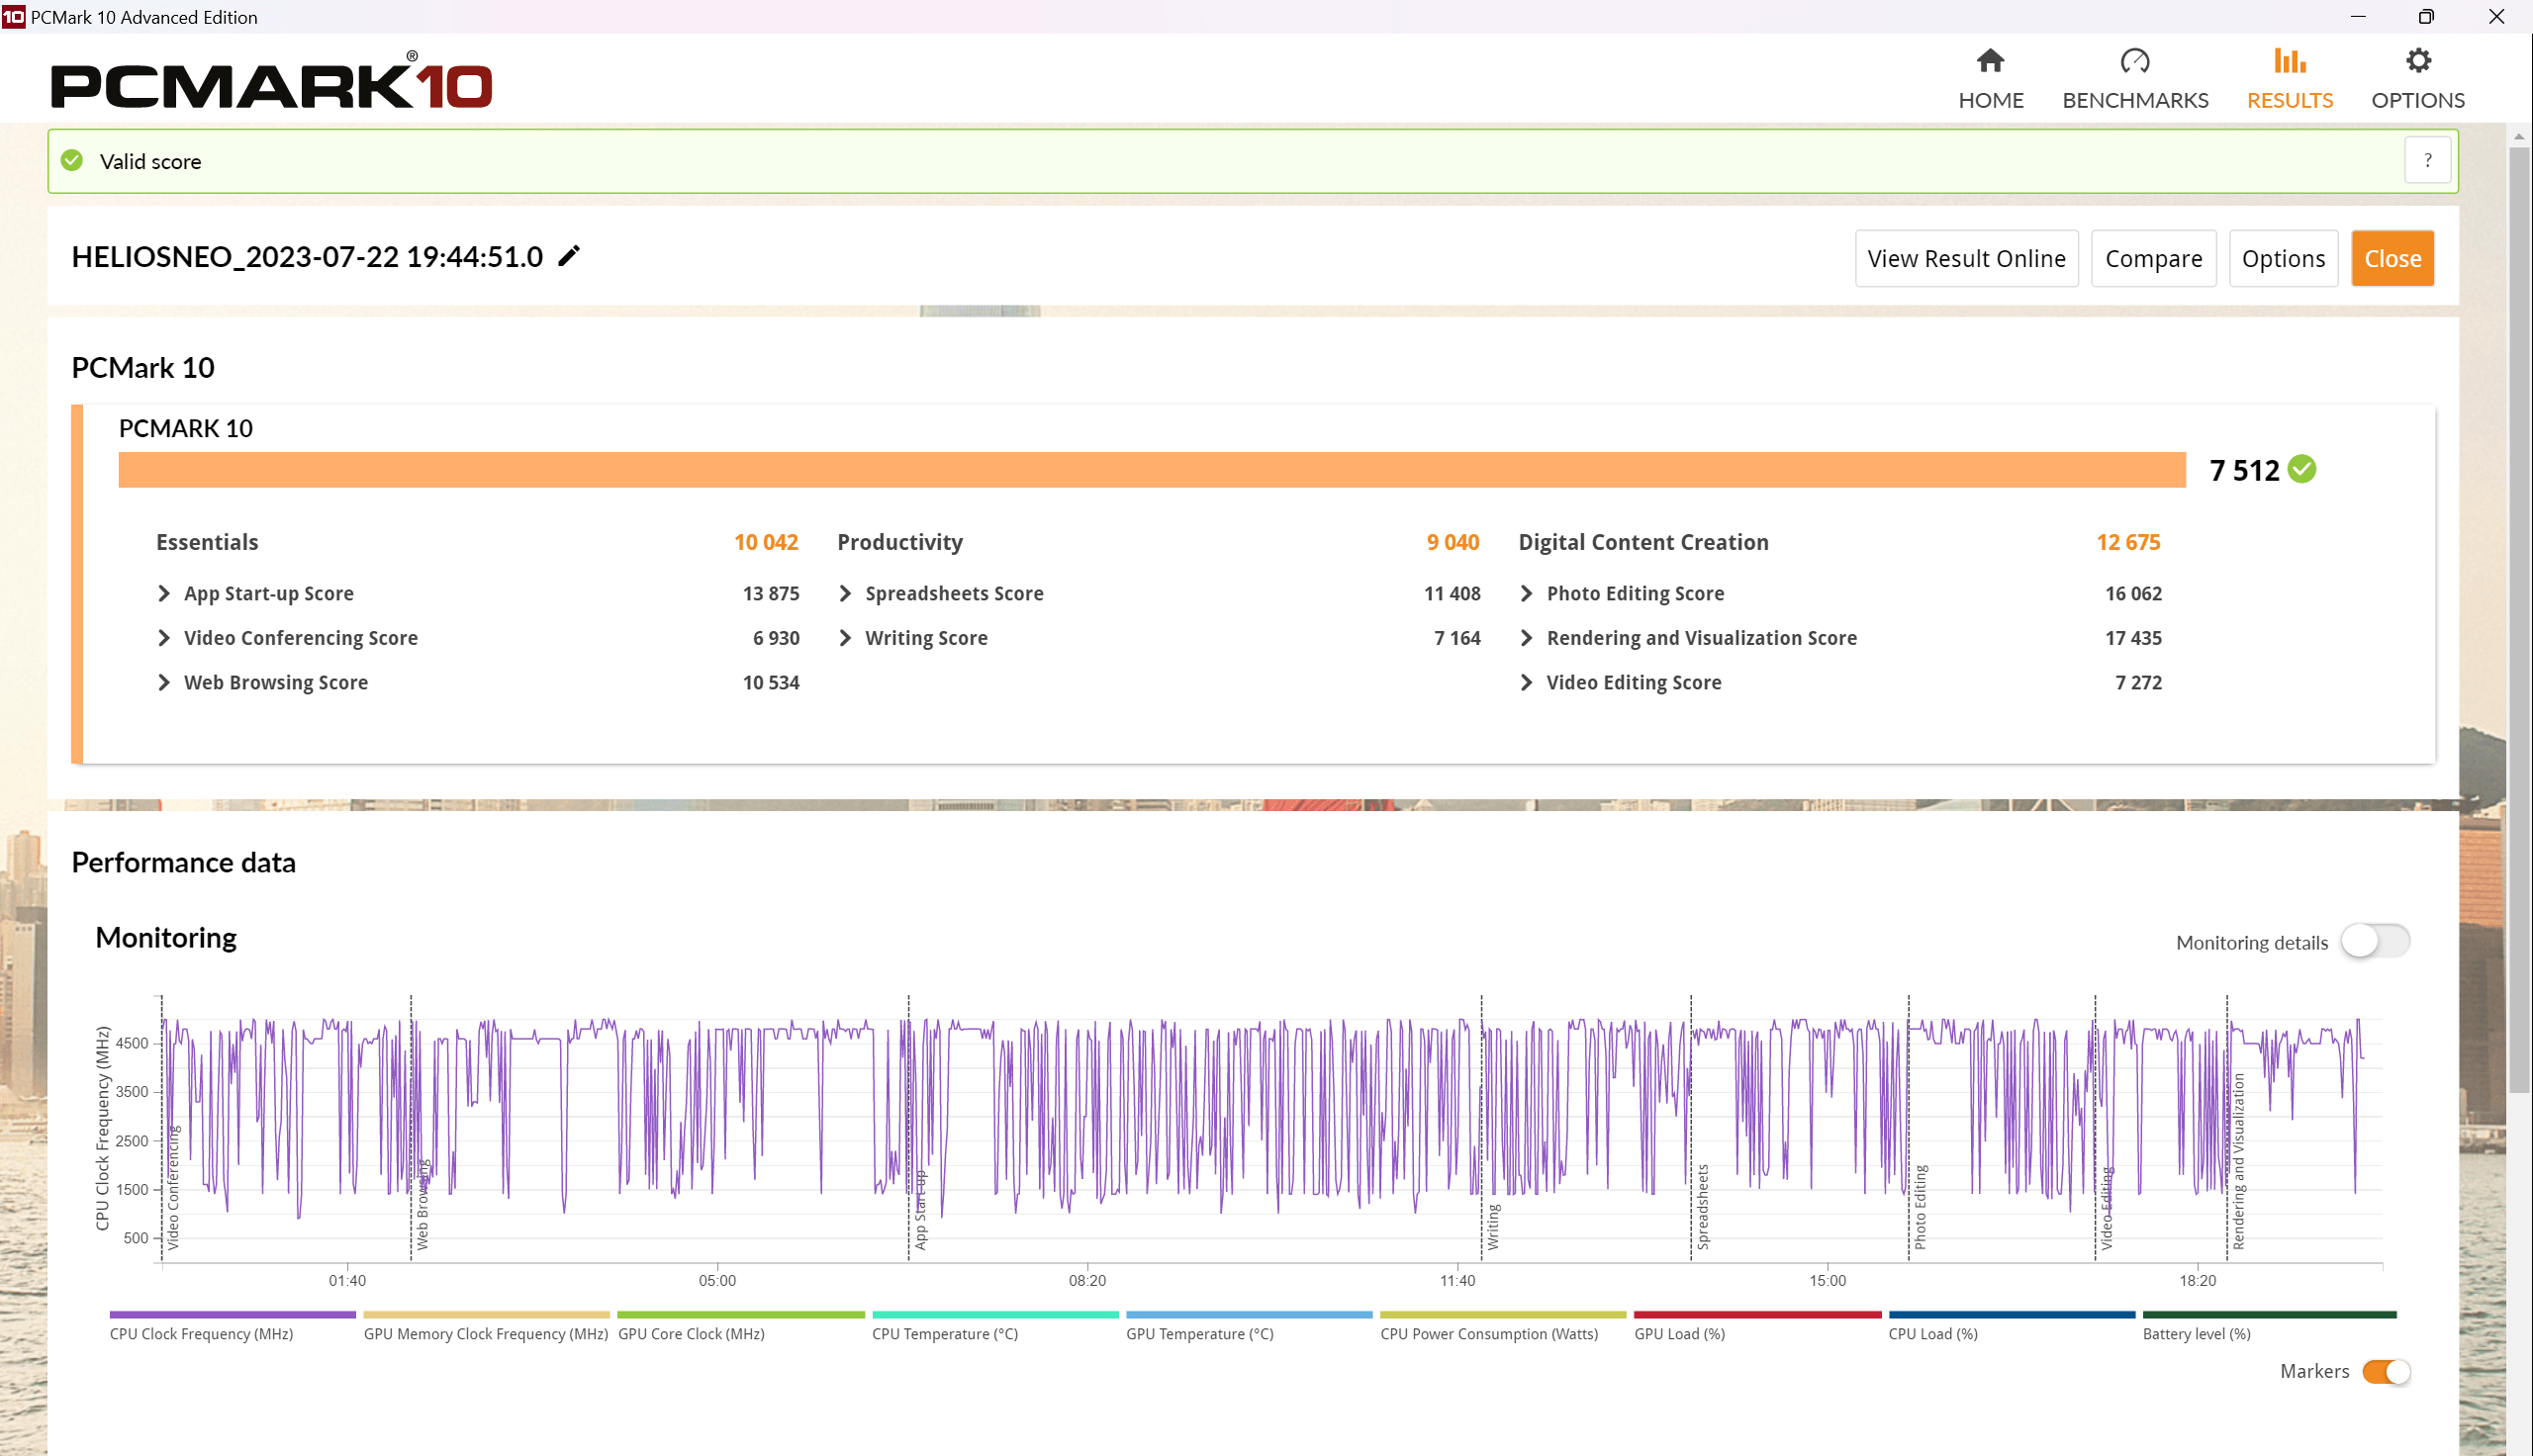The height and width of the screenshot is (1456, 2533).
Task: Click the pencil icon to rename result
Action: (569, 257)
